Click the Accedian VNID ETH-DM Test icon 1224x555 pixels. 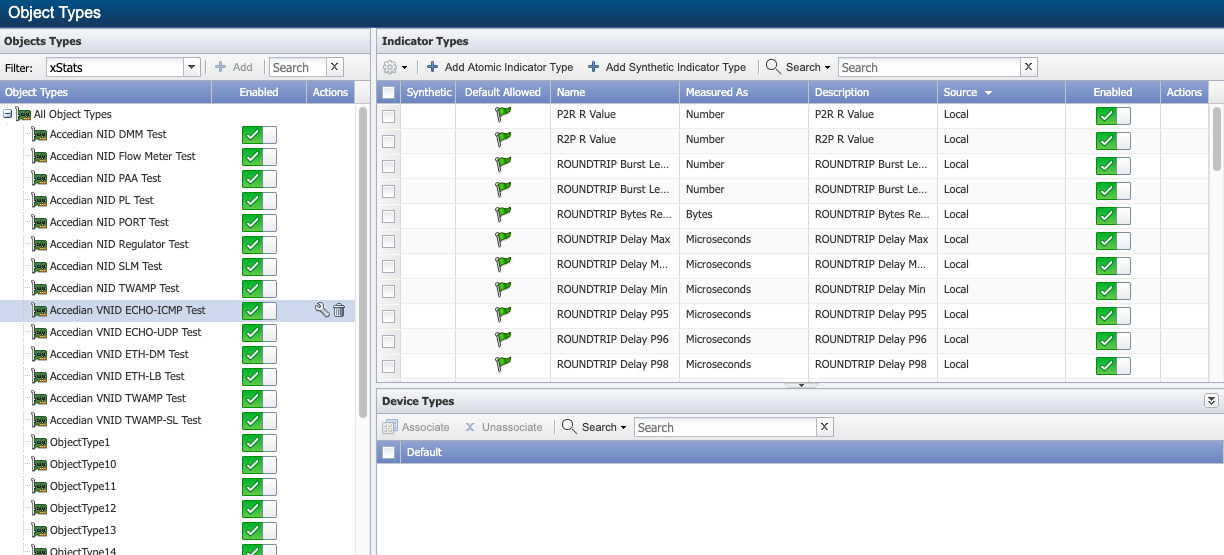pos(39,354)
